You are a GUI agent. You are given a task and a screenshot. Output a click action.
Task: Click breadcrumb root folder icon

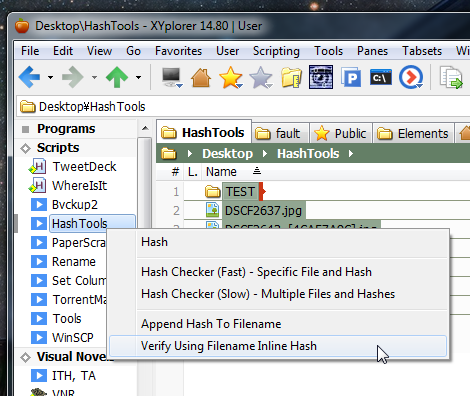(x=169, y=154)
